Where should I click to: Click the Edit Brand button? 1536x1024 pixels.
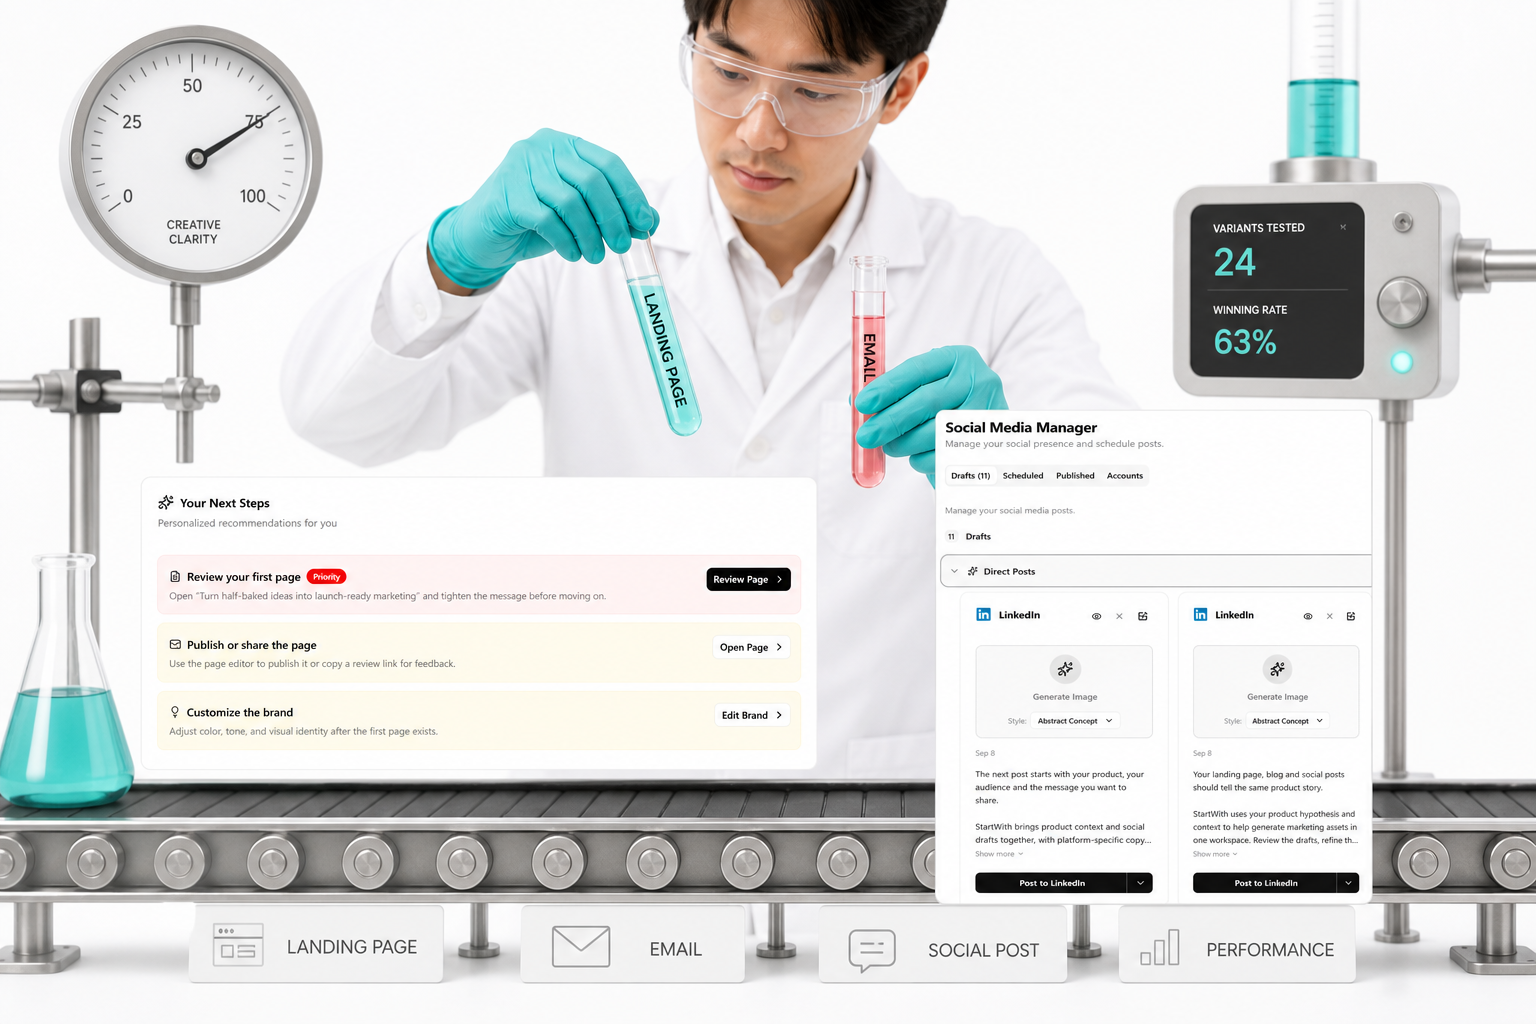point(752,715)
